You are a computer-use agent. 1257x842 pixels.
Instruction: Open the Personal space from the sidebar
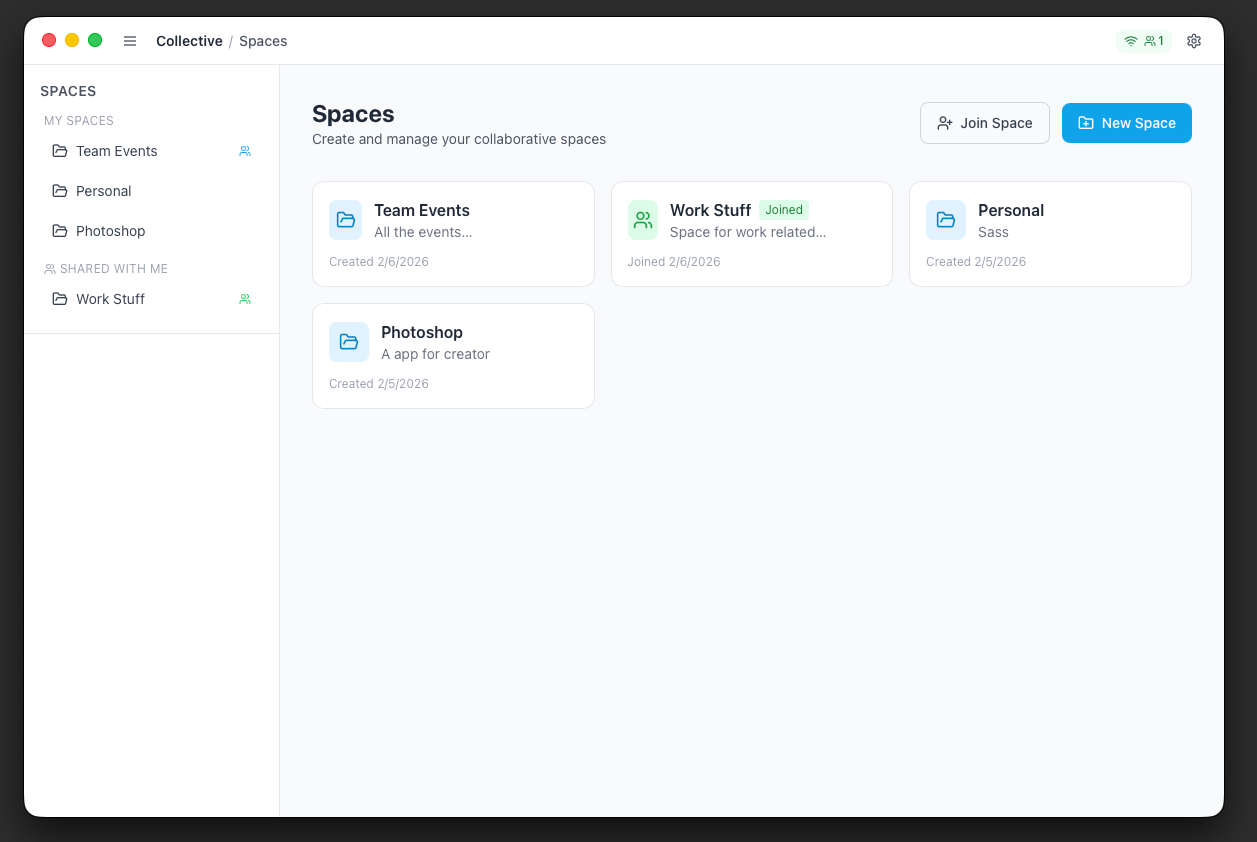tap(103, 191)
